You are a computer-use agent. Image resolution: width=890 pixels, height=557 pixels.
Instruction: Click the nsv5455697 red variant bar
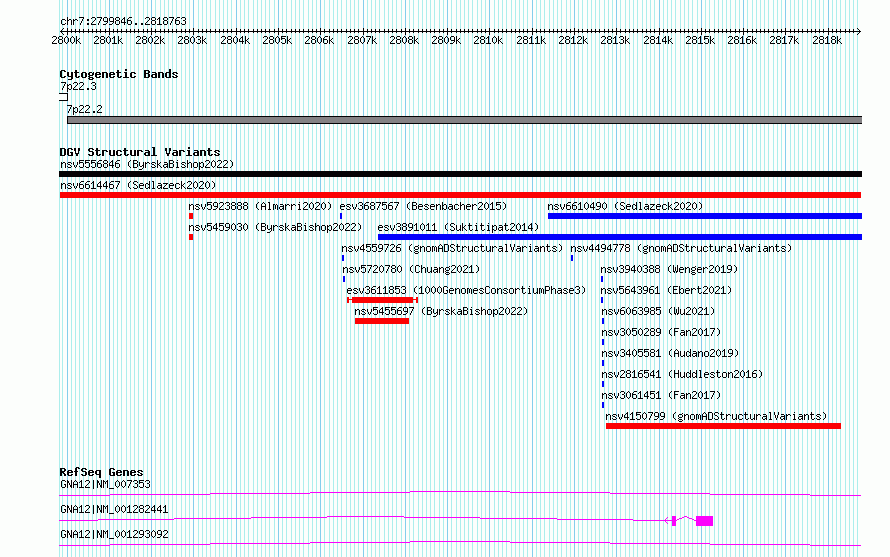click(382, 321)
